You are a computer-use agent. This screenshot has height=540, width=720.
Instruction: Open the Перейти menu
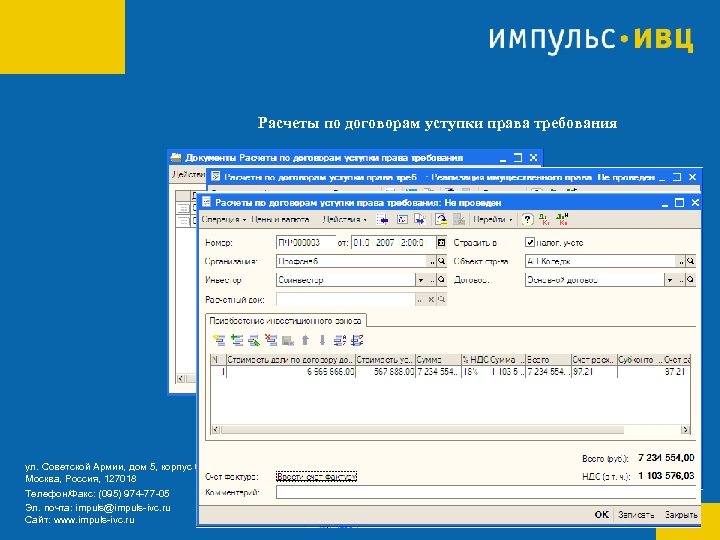coord(493,219)
